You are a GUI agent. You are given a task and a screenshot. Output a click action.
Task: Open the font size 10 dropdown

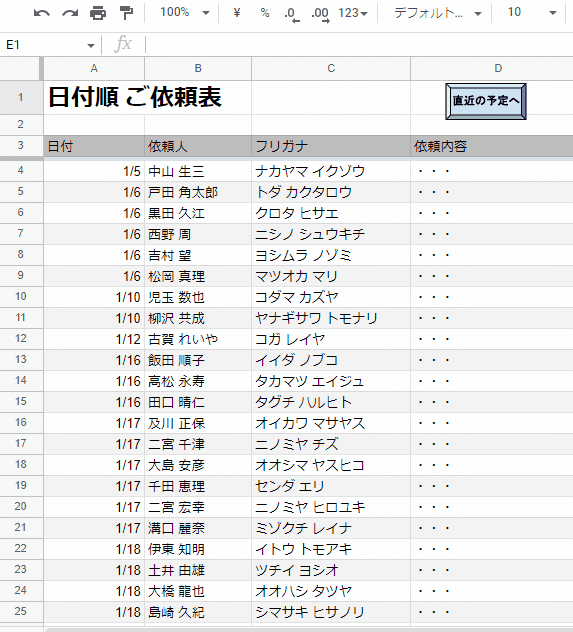pyautogui.click(x=532, y=12)
